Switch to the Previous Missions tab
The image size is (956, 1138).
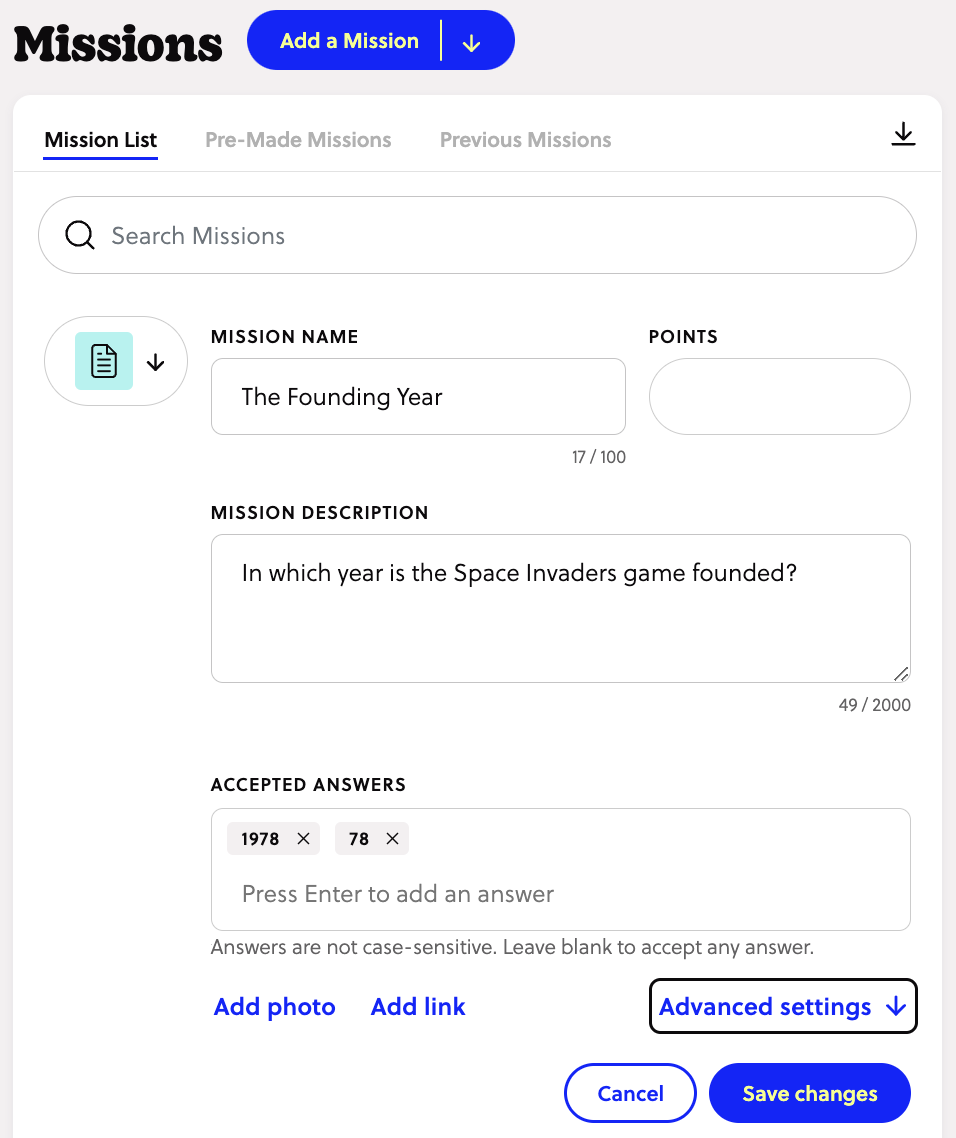pos(524,139)
